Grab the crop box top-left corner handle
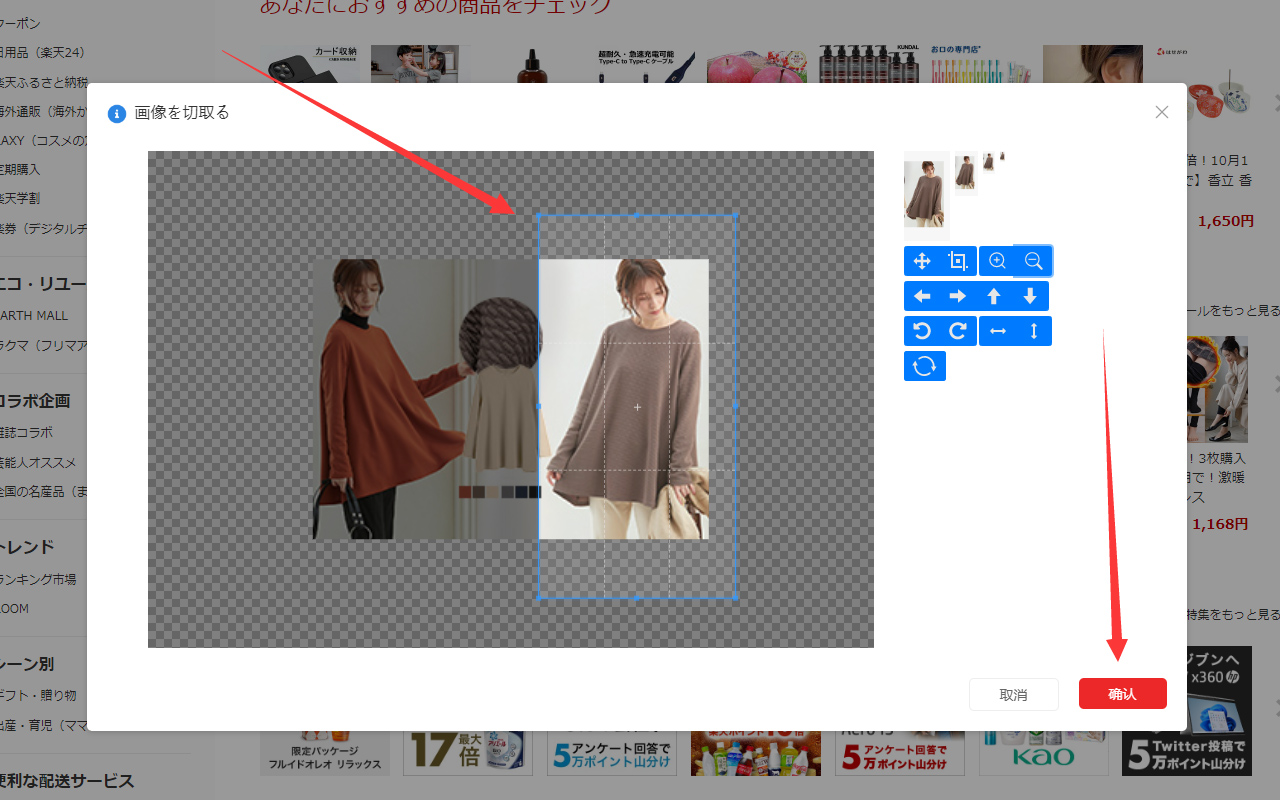The width and height of the screenshot is (1280, 800). coord(539,215)
